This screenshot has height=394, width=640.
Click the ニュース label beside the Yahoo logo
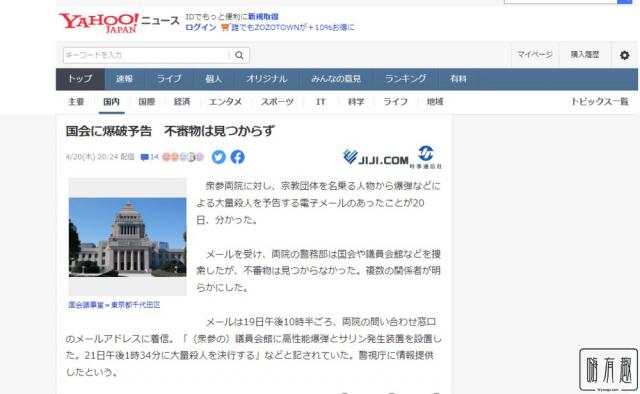[160, 21]
